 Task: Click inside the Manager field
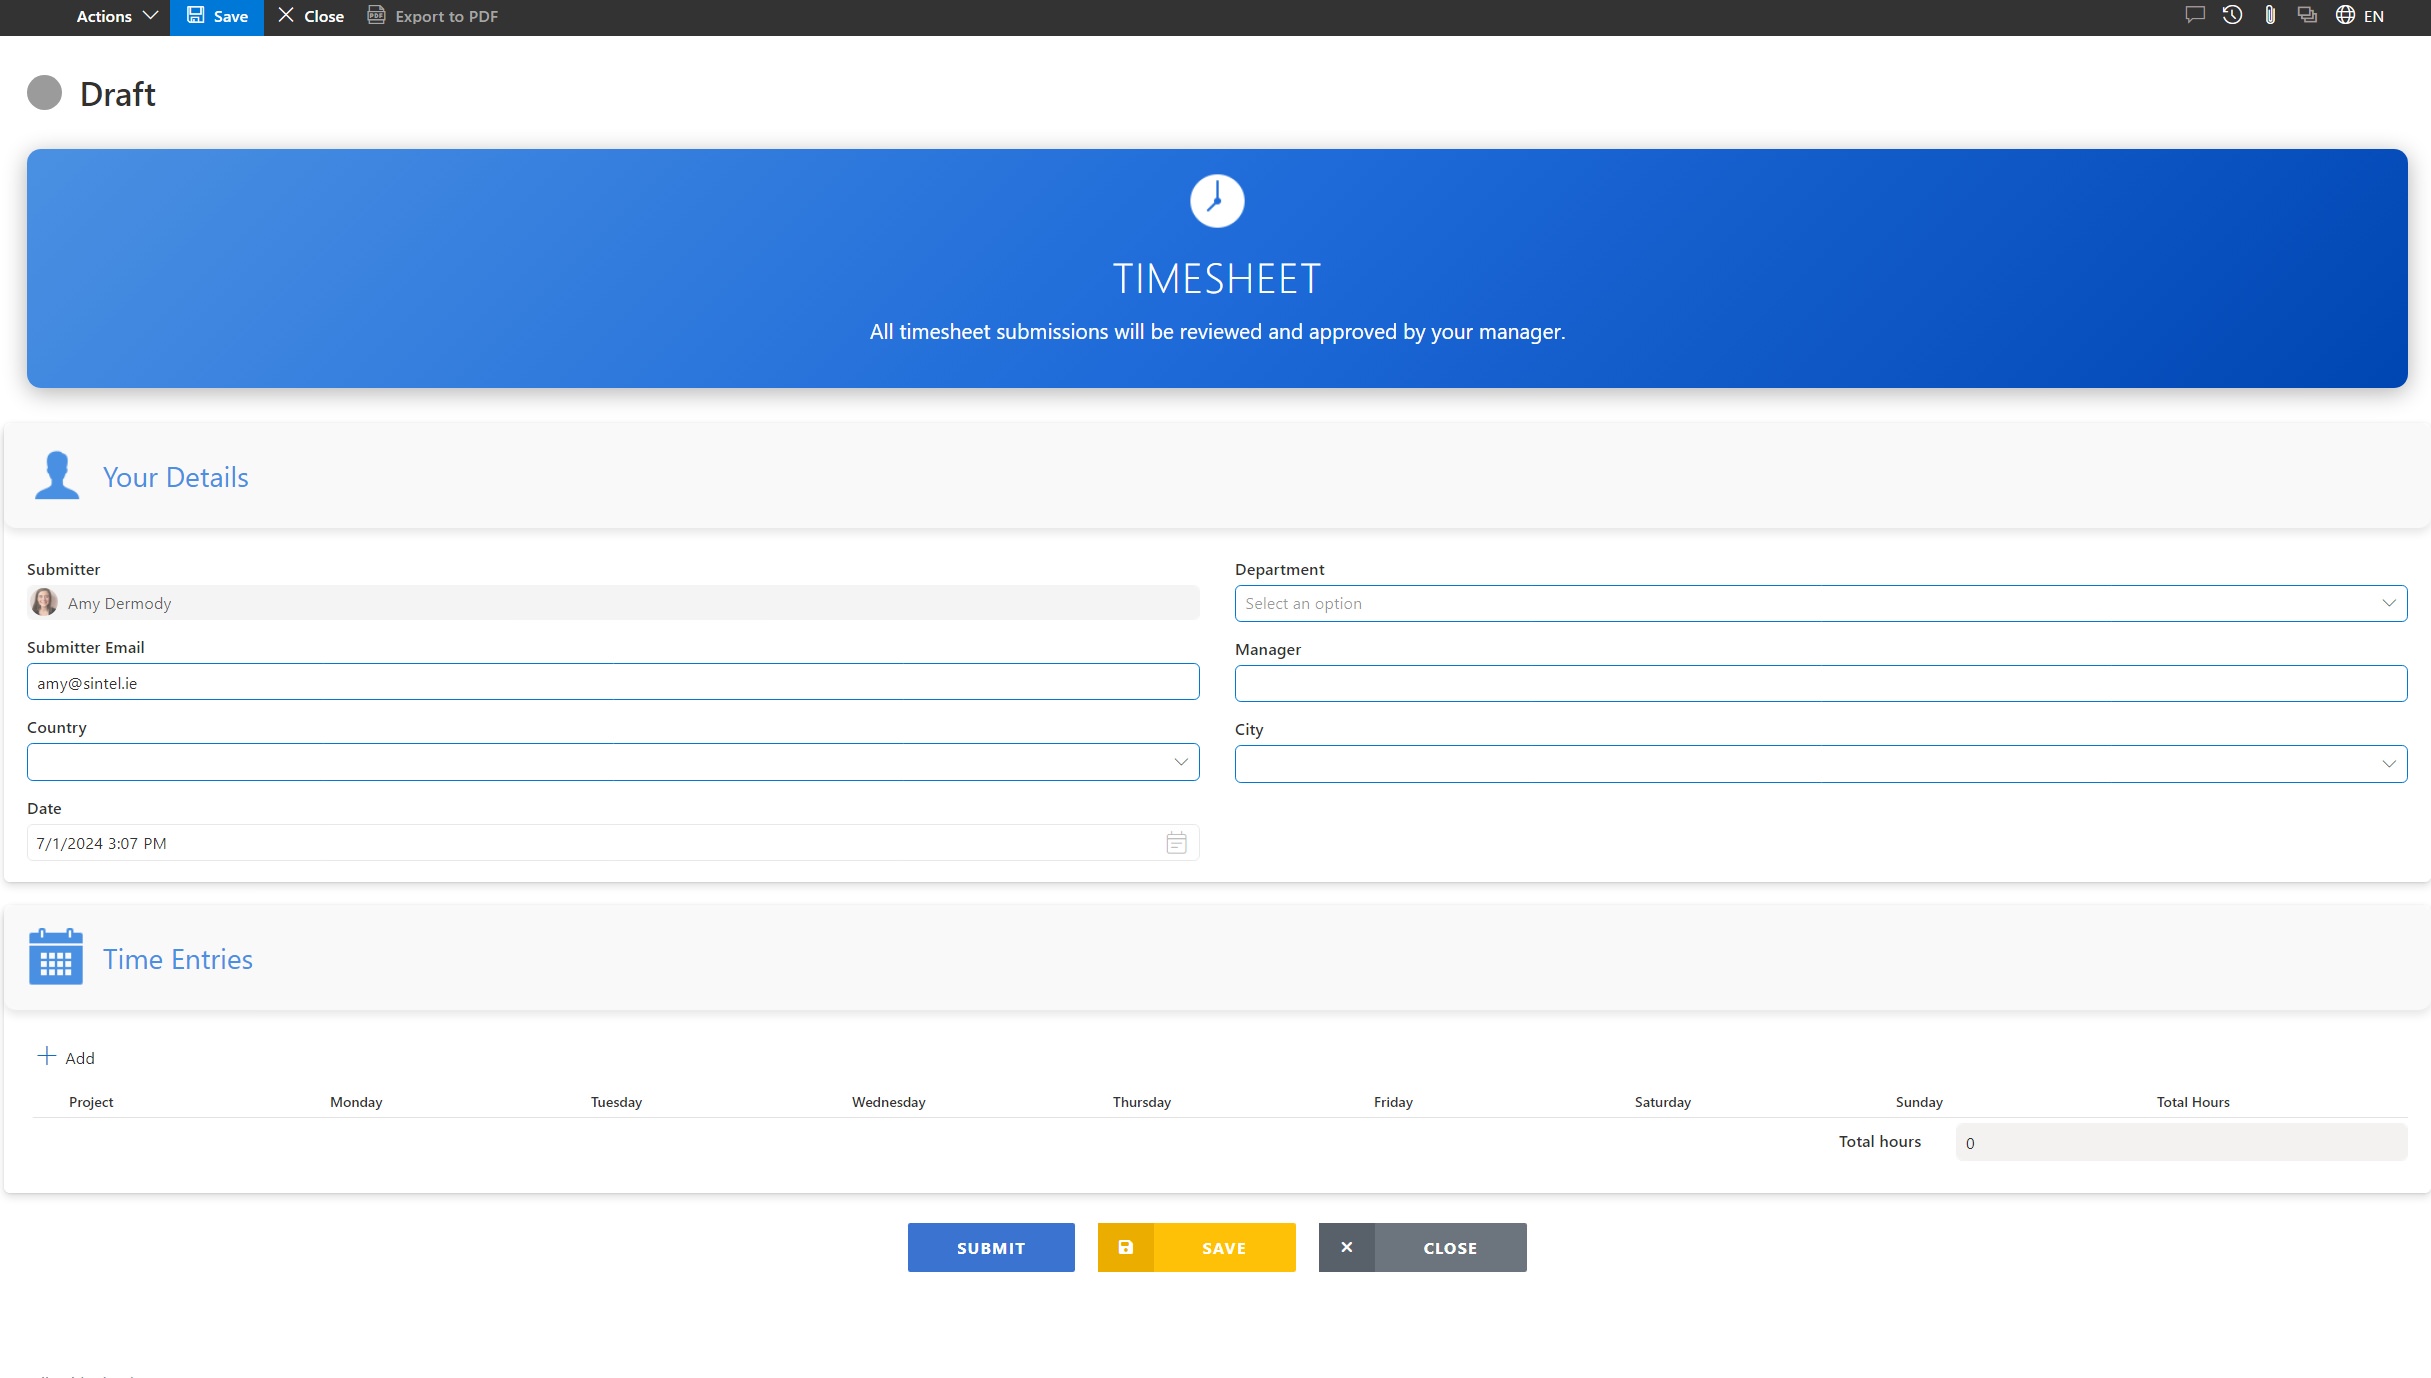tap(1820, 682)
